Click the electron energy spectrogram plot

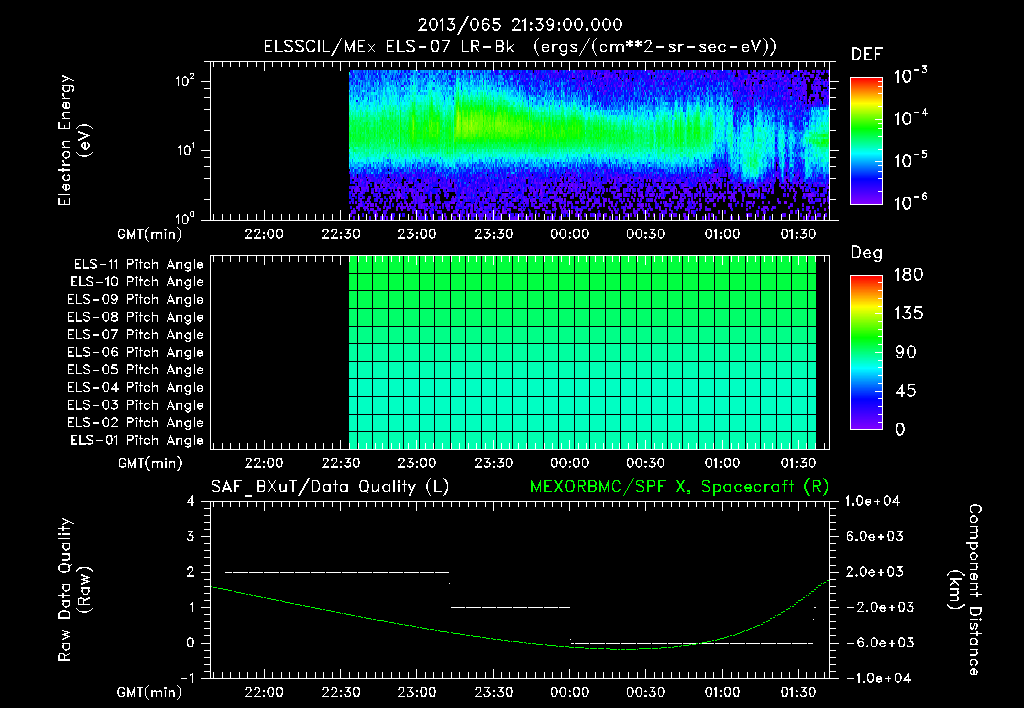coord(520,141)
